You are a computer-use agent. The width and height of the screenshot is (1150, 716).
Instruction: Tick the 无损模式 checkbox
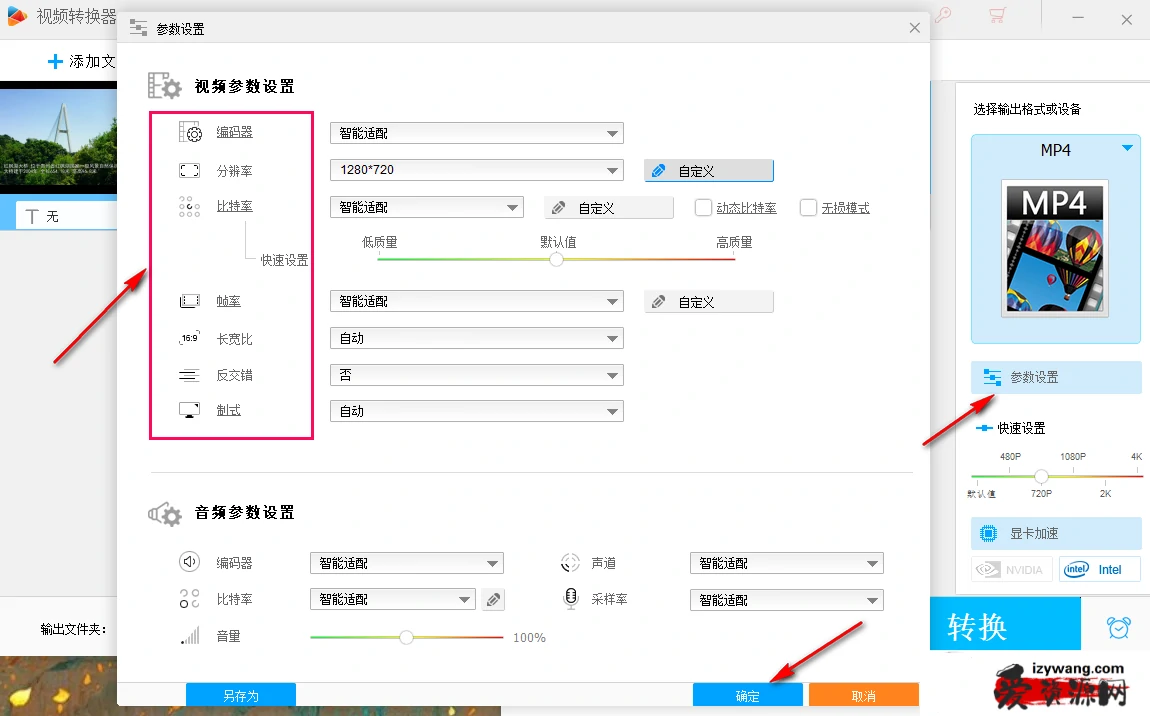(808, 208)
